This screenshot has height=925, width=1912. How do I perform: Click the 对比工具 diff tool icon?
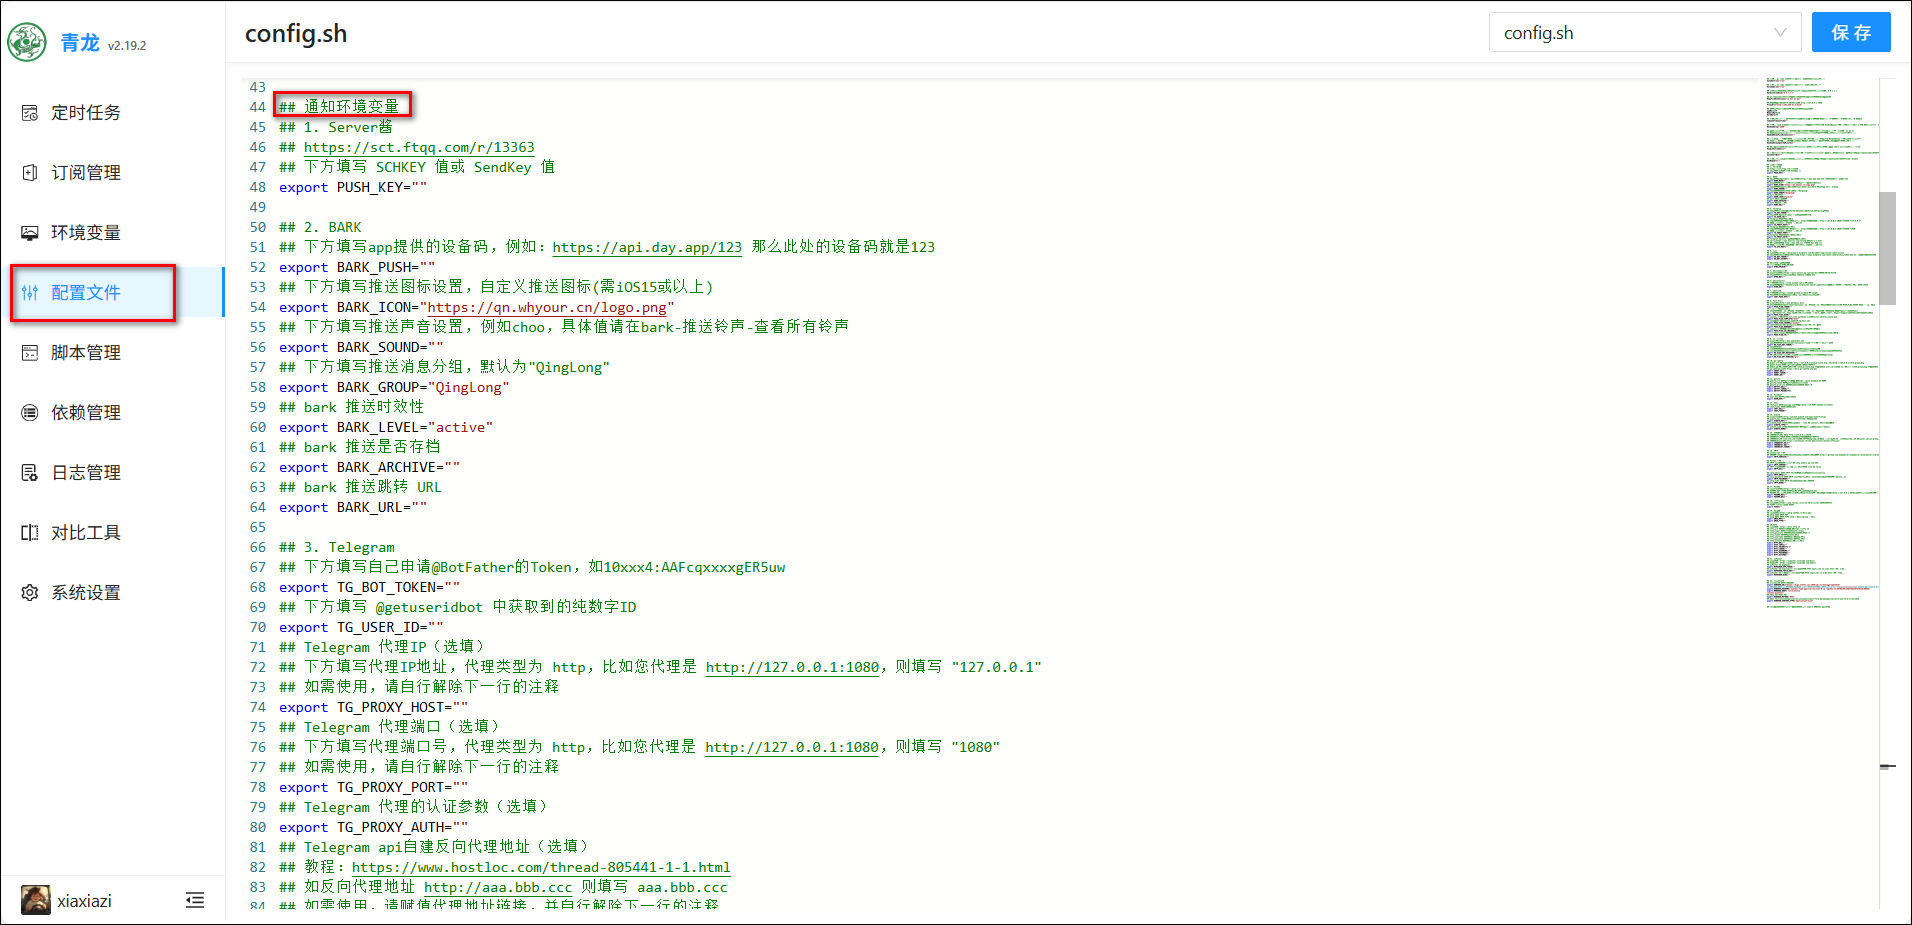30,533
